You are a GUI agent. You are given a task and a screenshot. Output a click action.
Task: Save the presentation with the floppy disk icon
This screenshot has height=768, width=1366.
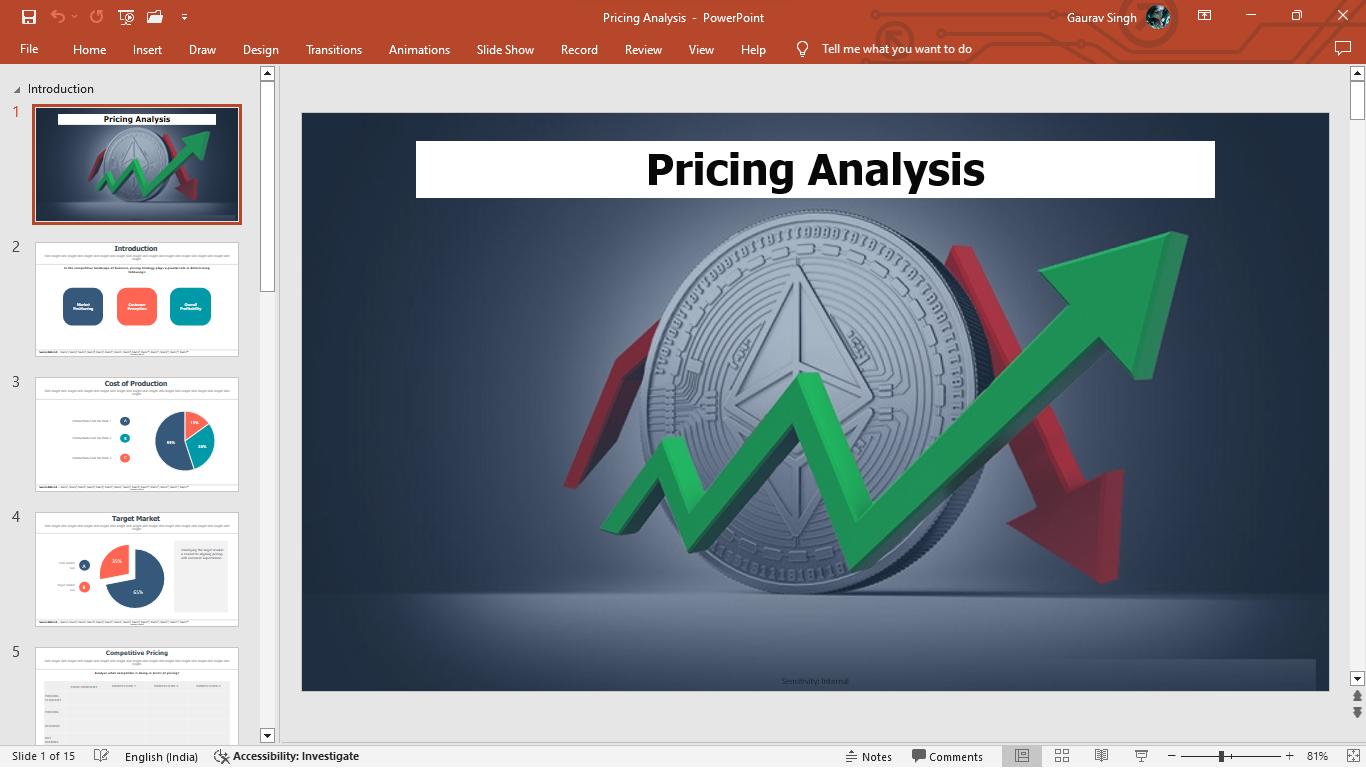click(29, 17)
